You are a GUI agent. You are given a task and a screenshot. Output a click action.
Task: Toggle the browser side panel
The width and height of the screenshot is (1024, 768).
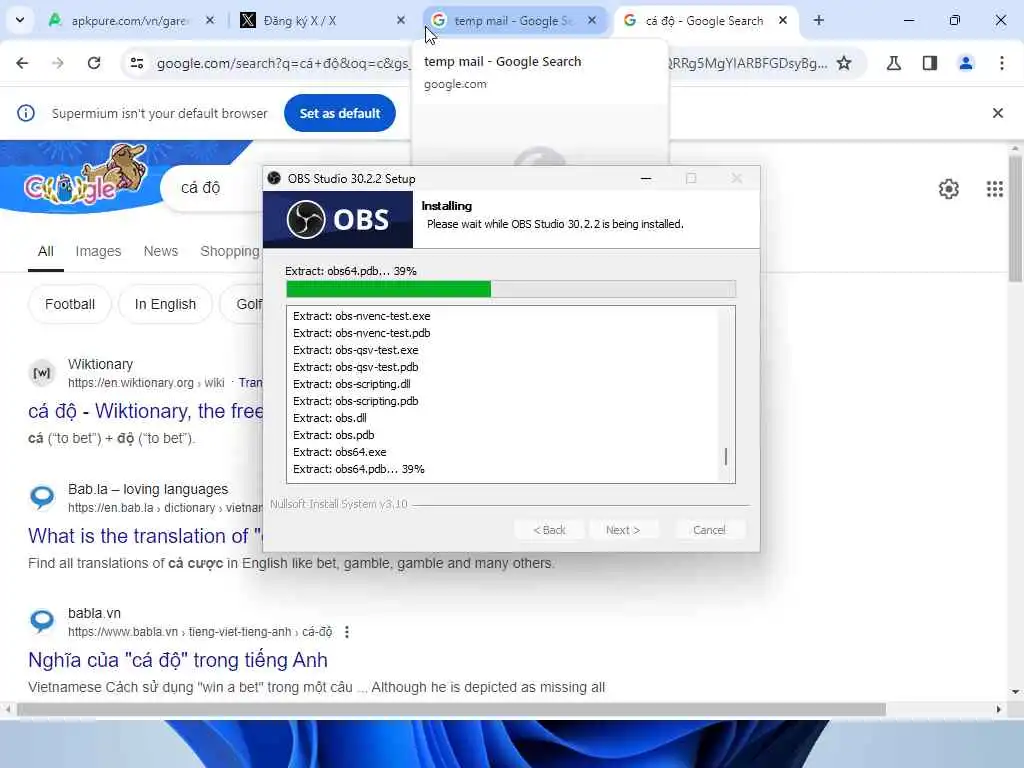tap(930, 63)
